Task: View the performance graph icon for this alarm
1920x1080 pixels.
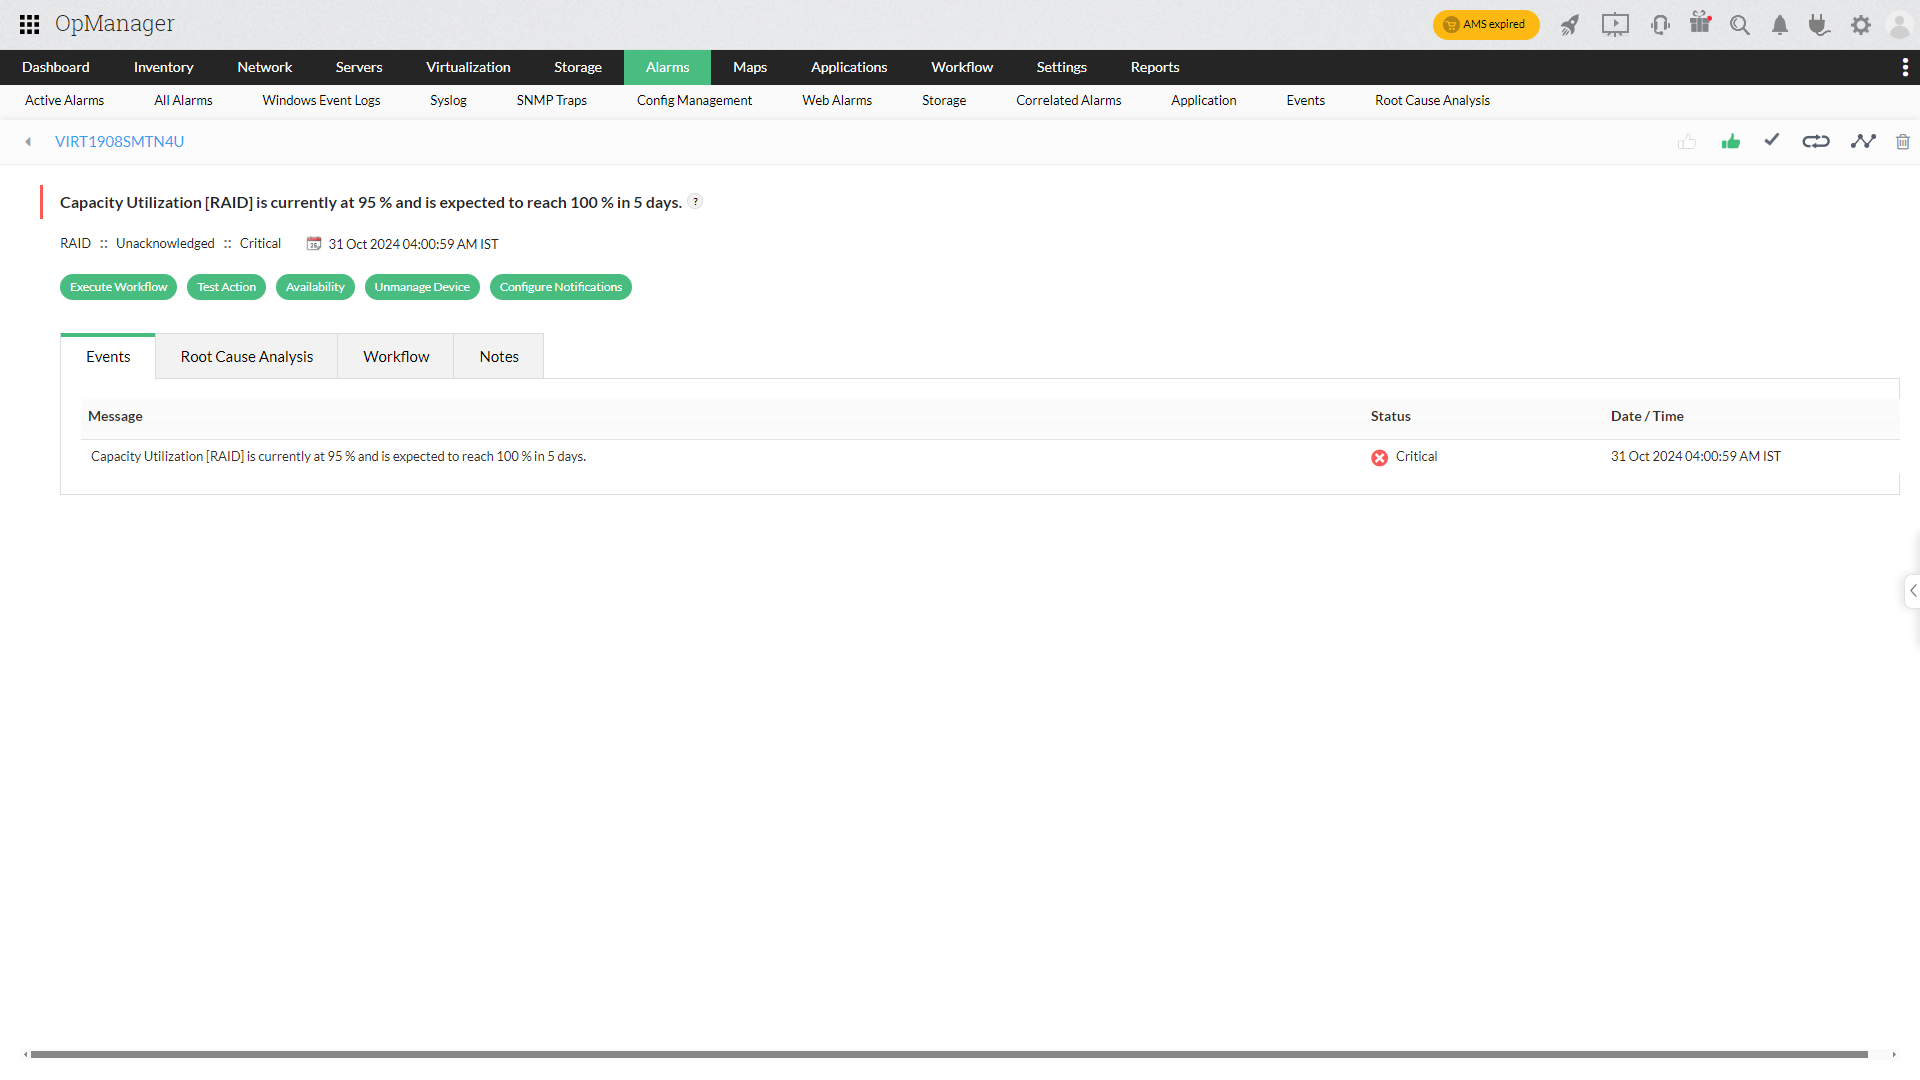Action: [1864, 141]
